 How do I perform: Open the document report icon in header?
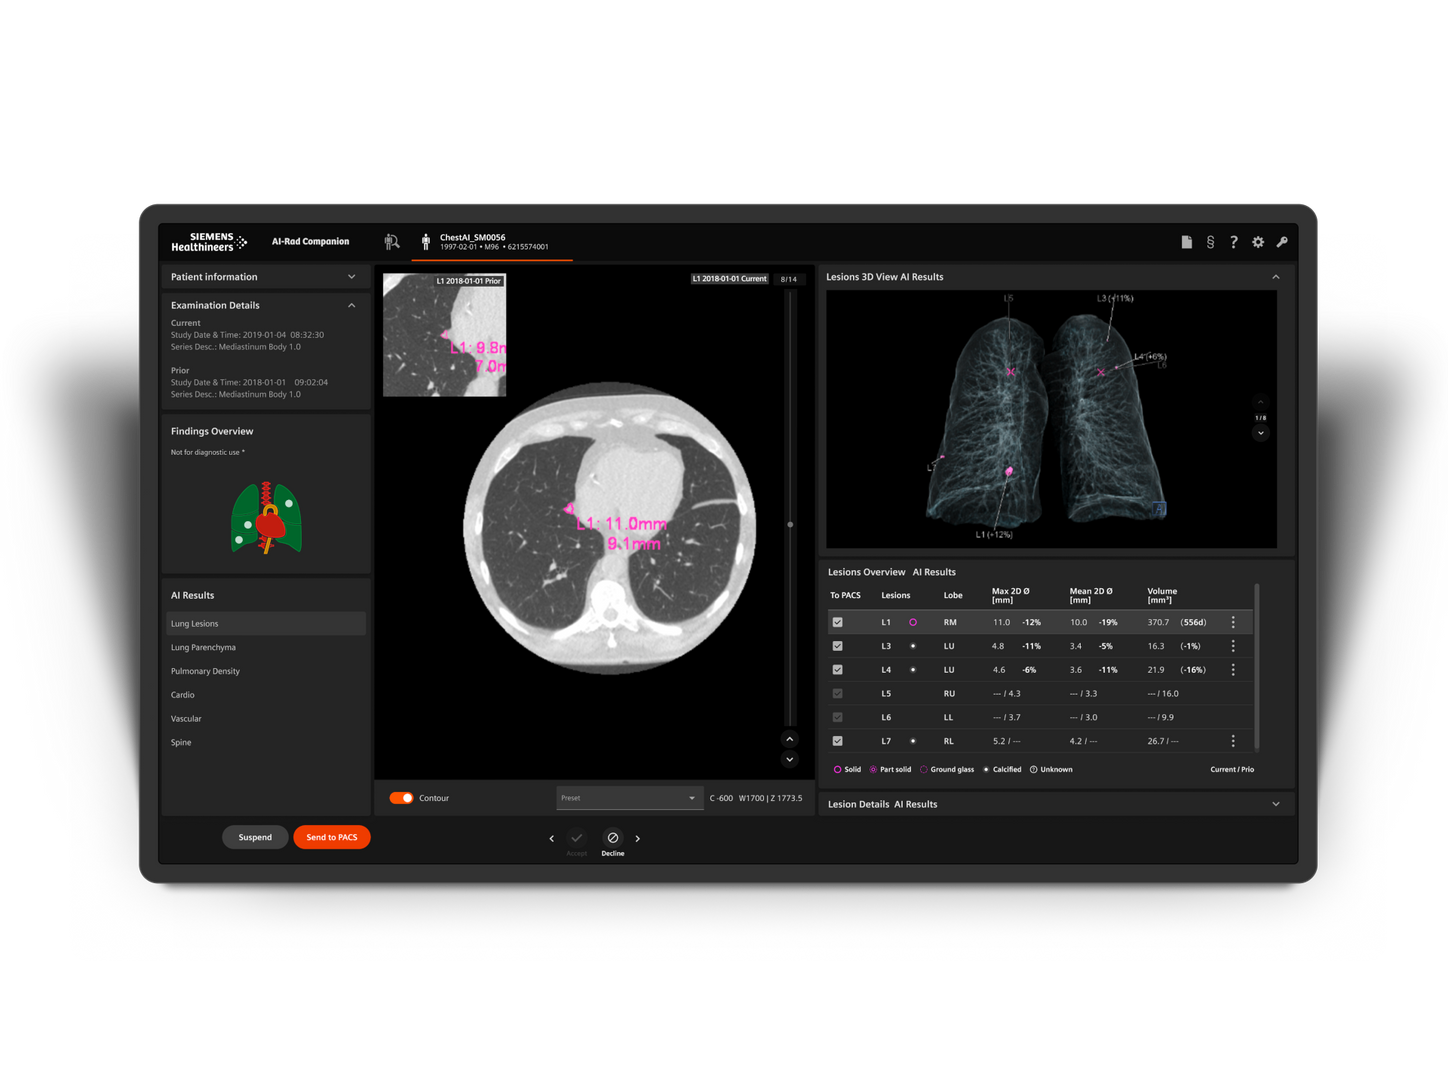pos(1186,242)
